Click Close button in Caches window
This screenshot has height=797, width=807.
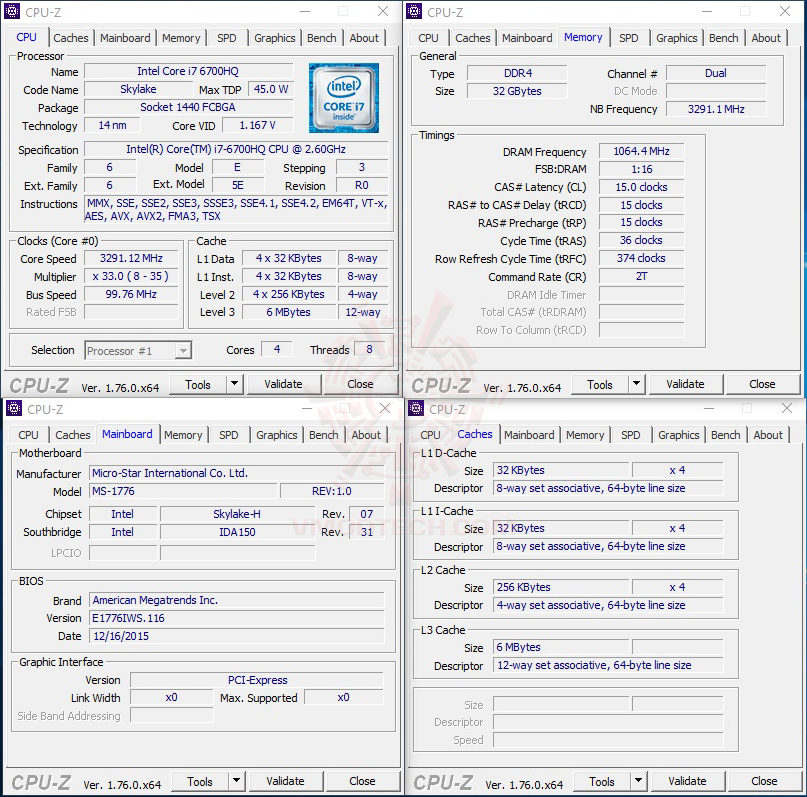tap(764, 782)
